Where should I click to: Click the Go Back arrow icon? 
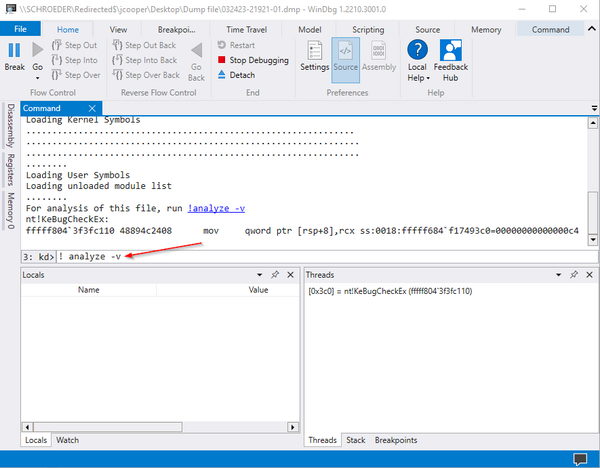coord(197,50)
